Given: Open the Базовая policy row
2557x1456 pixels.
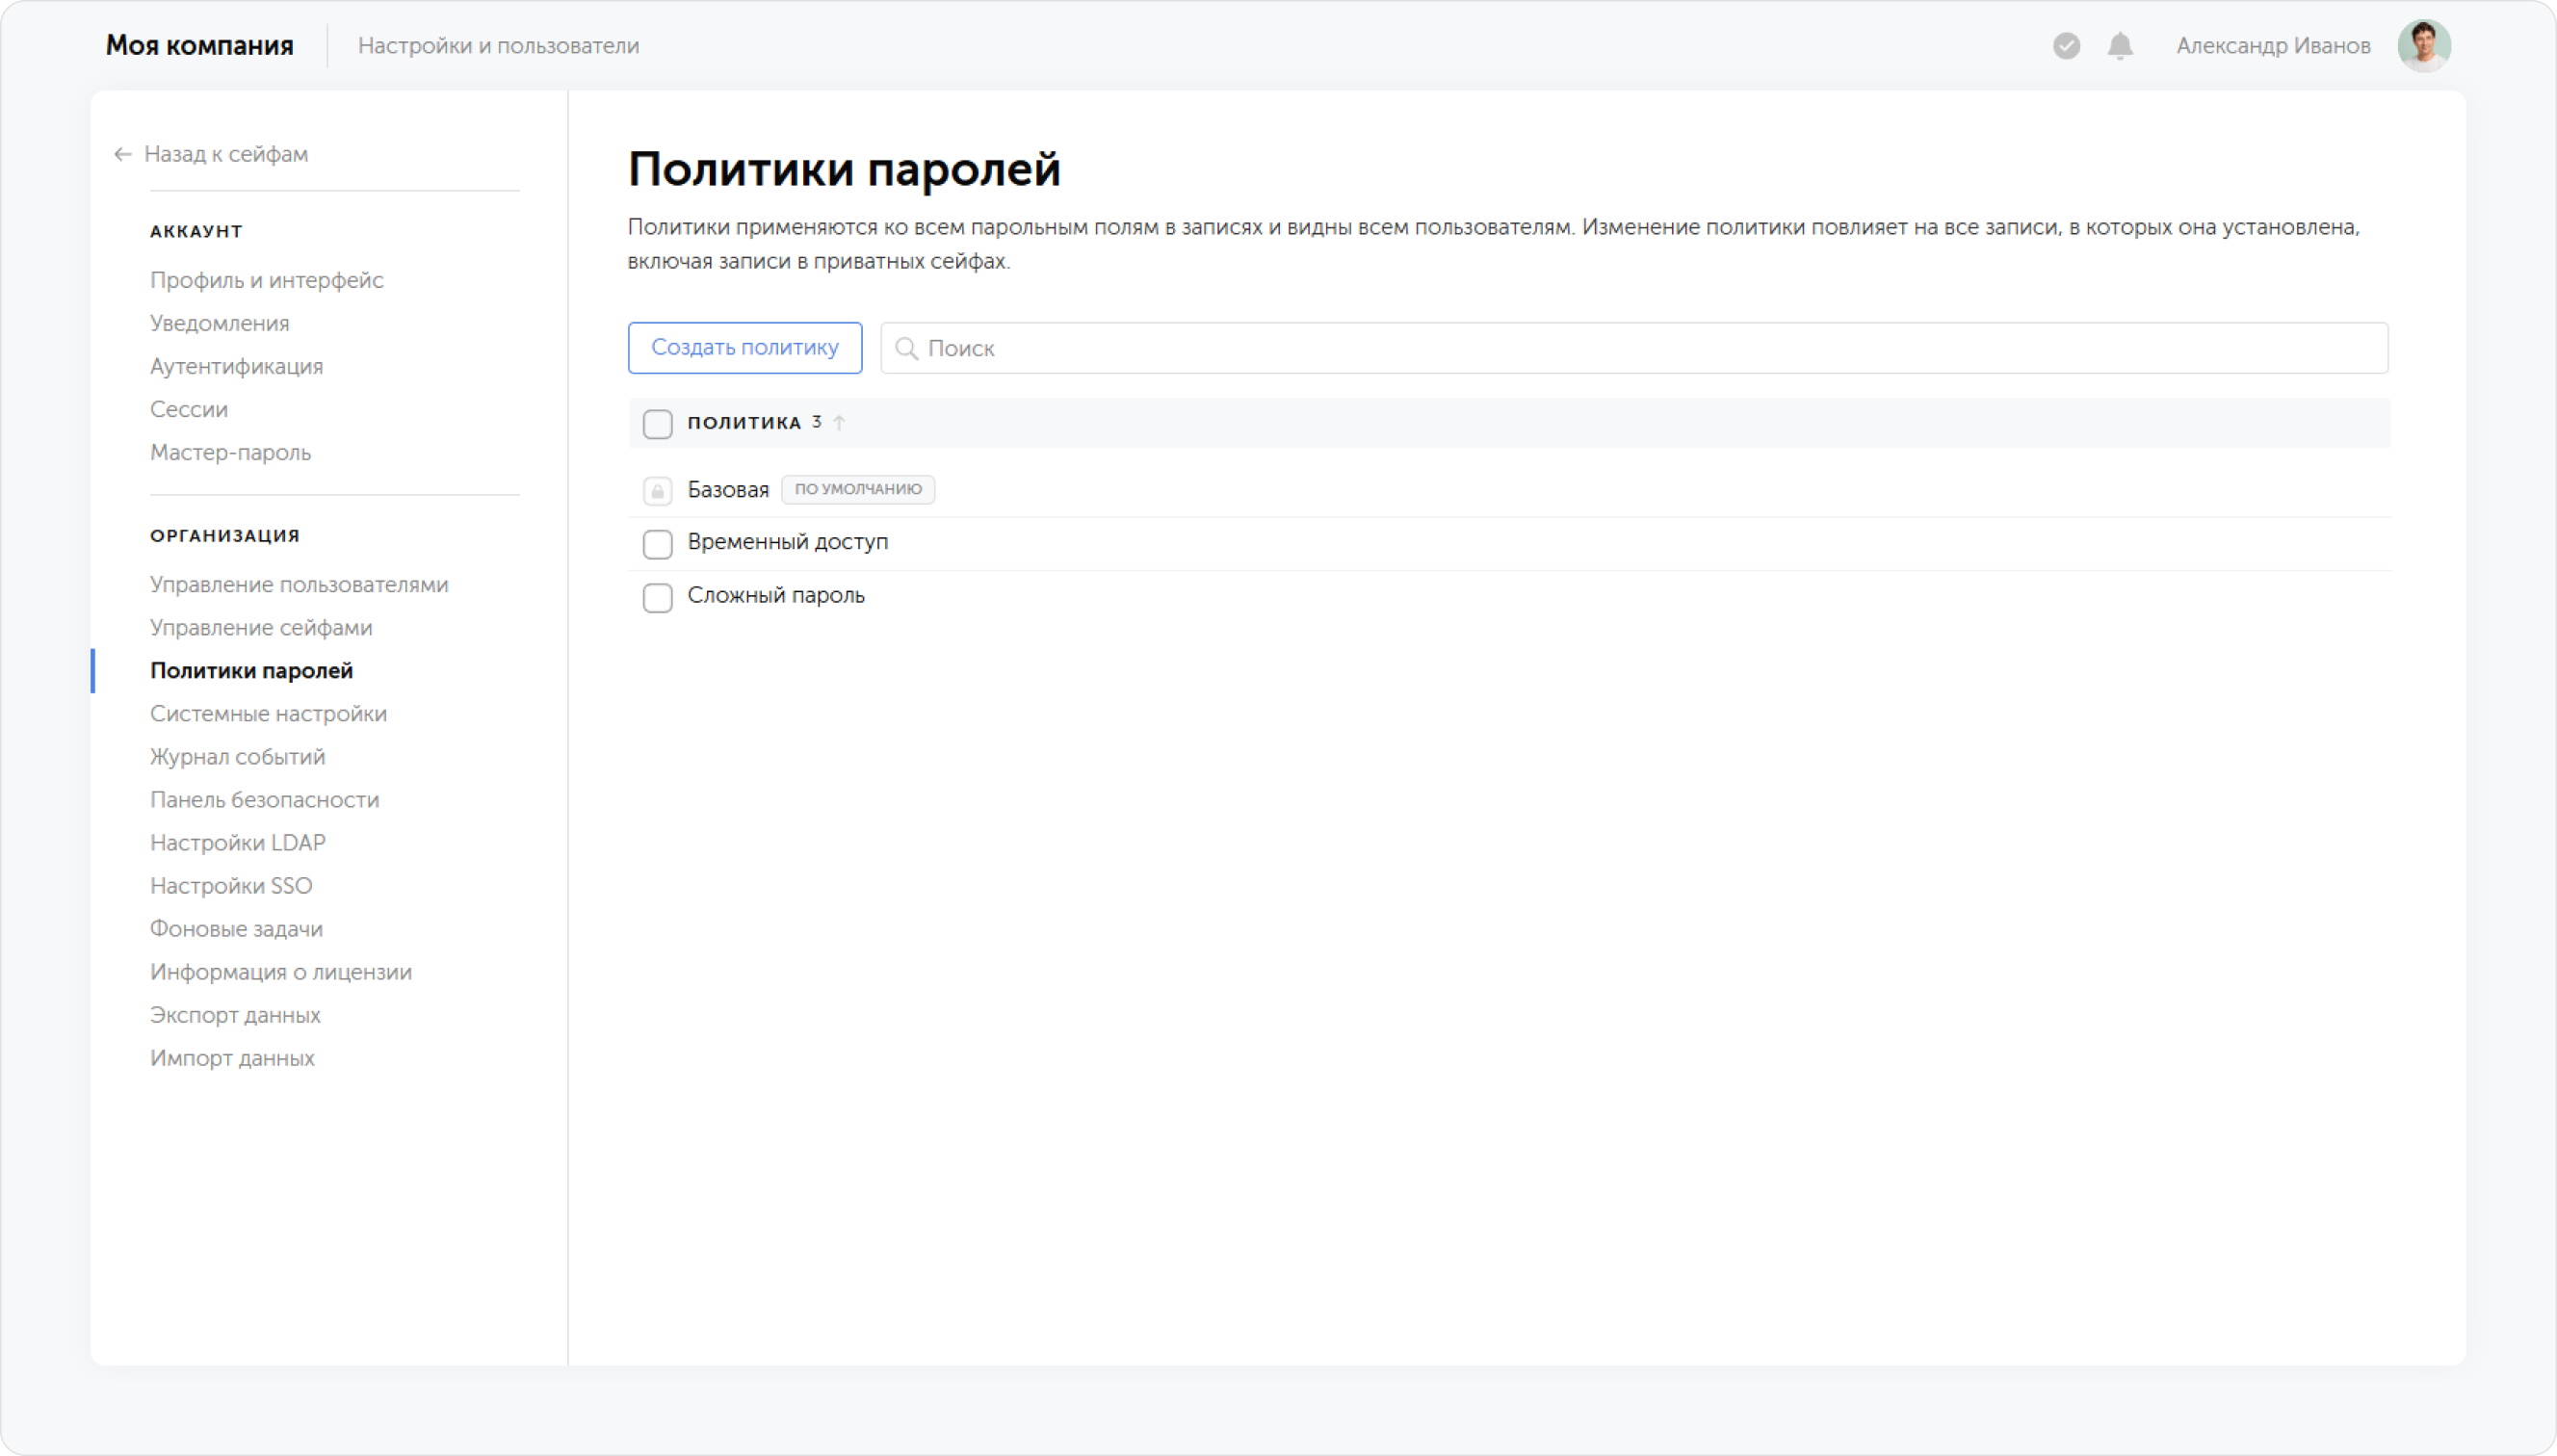Looking at the screenshot, I should click(1509, 490).
